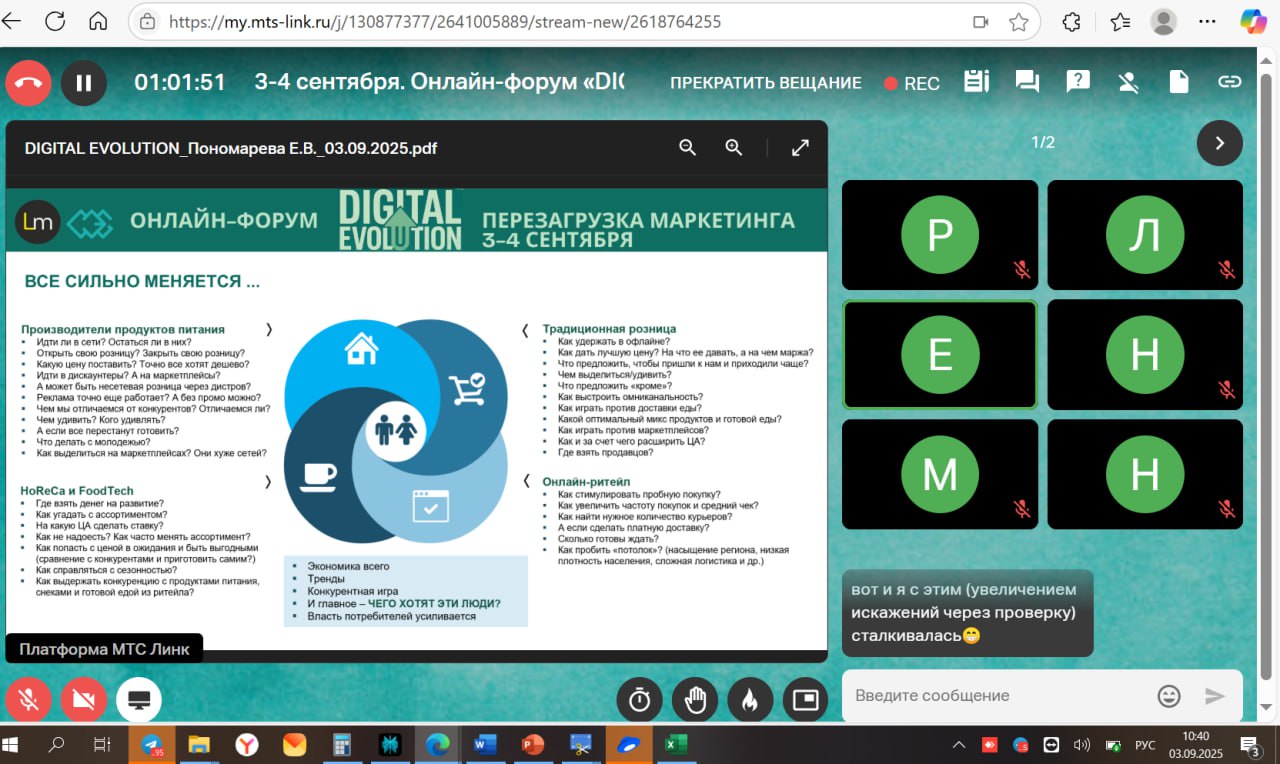This screenshot has width=1280, height=764.
Task: Open the timer tool icon
Action: [640, 700]
